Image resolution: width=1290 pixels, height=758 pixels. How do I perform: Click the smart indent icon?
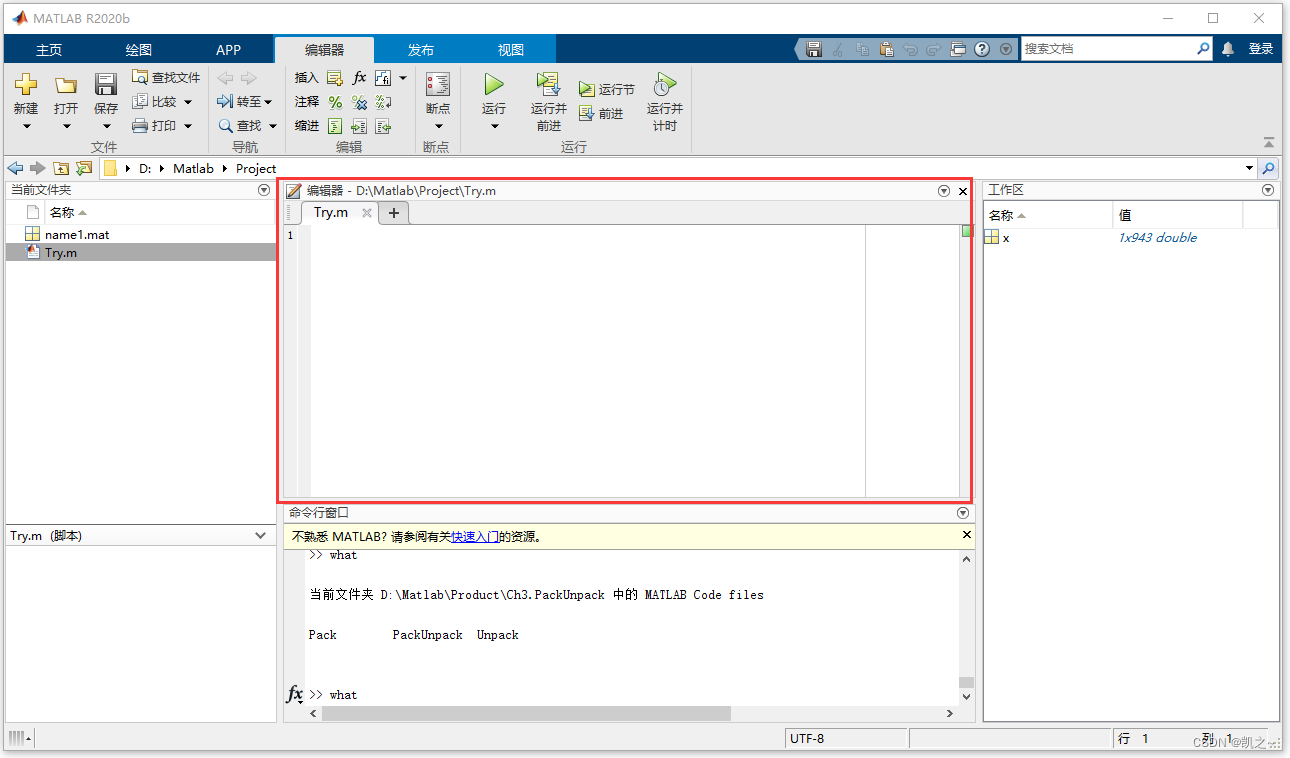coord(335,125)
